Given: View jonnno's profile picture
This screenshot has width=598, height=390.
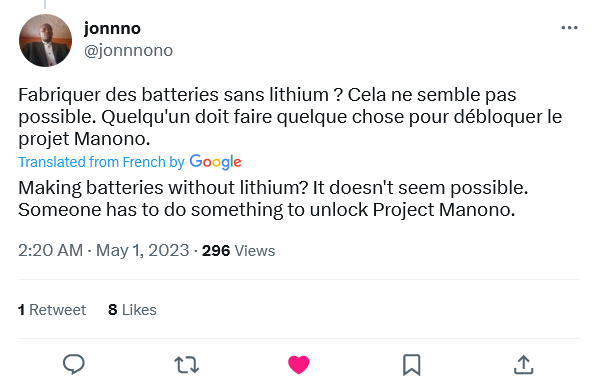Looking at the screenshot, I should tap(45, 40).
